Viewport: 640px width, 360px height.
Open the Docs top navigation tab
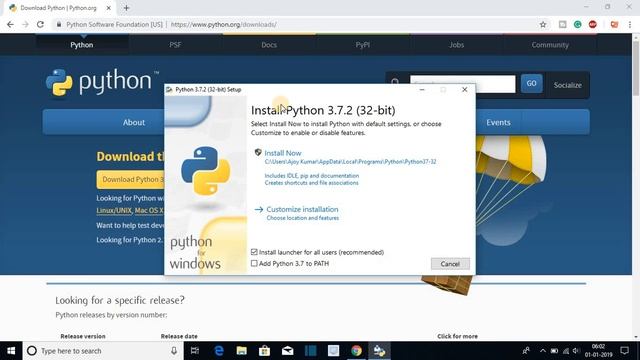pyautogui.click(x=269, y=45)
